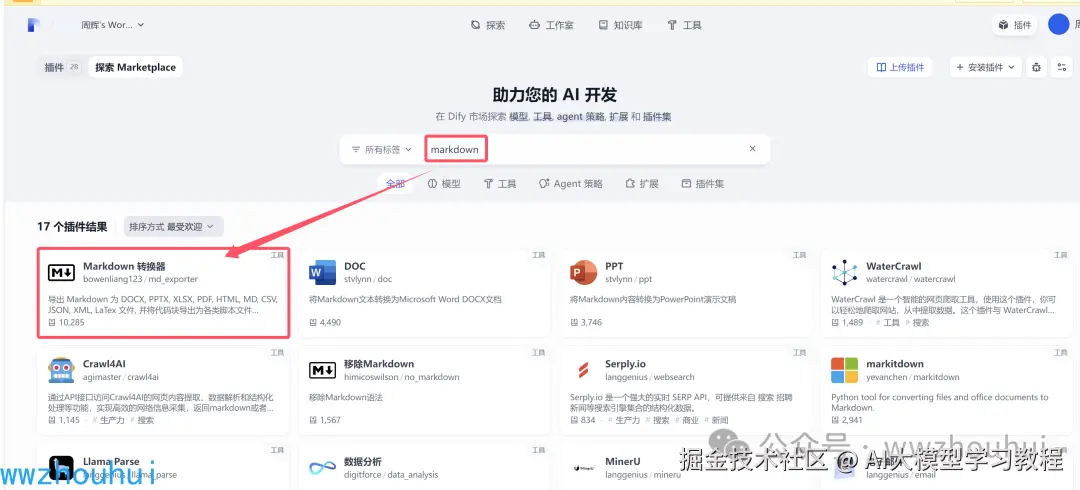Click the 商业 tag on Serply.io card
The image size is (1080, 490).
pos(686,420)
